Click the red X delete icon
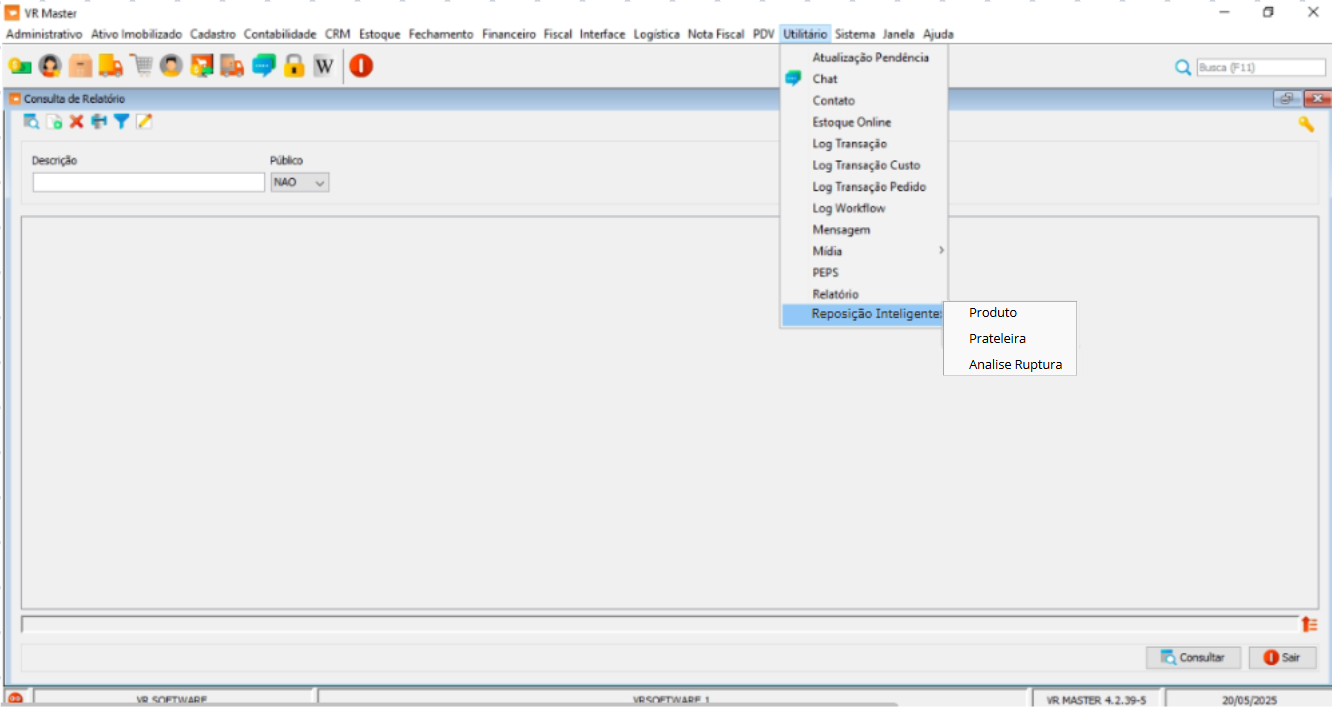The width and height of the screenshot is (1332, 709). [76, 122]
